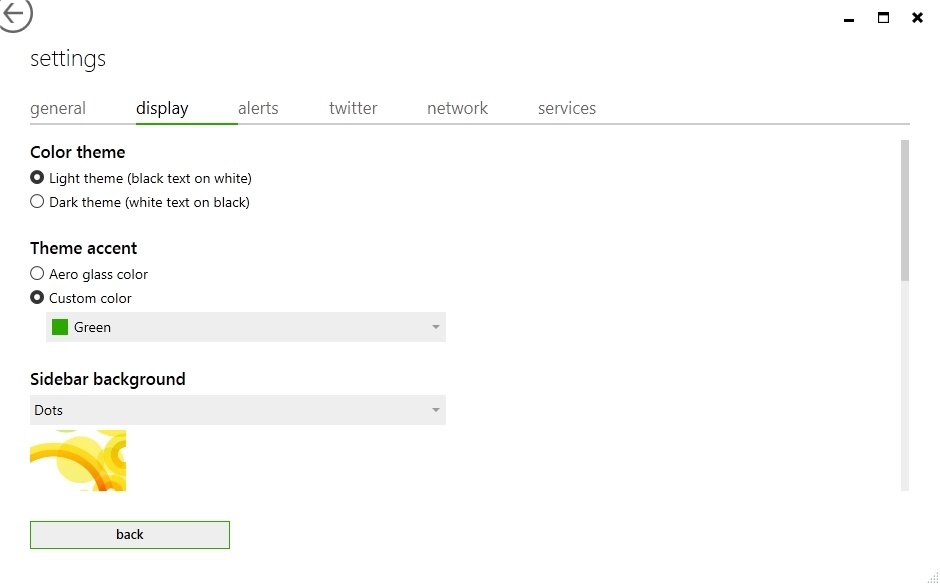This screenshot has width=940, height=585.
Task: Open the Theme accent color dropdown
Action: [x=245, y=326]
